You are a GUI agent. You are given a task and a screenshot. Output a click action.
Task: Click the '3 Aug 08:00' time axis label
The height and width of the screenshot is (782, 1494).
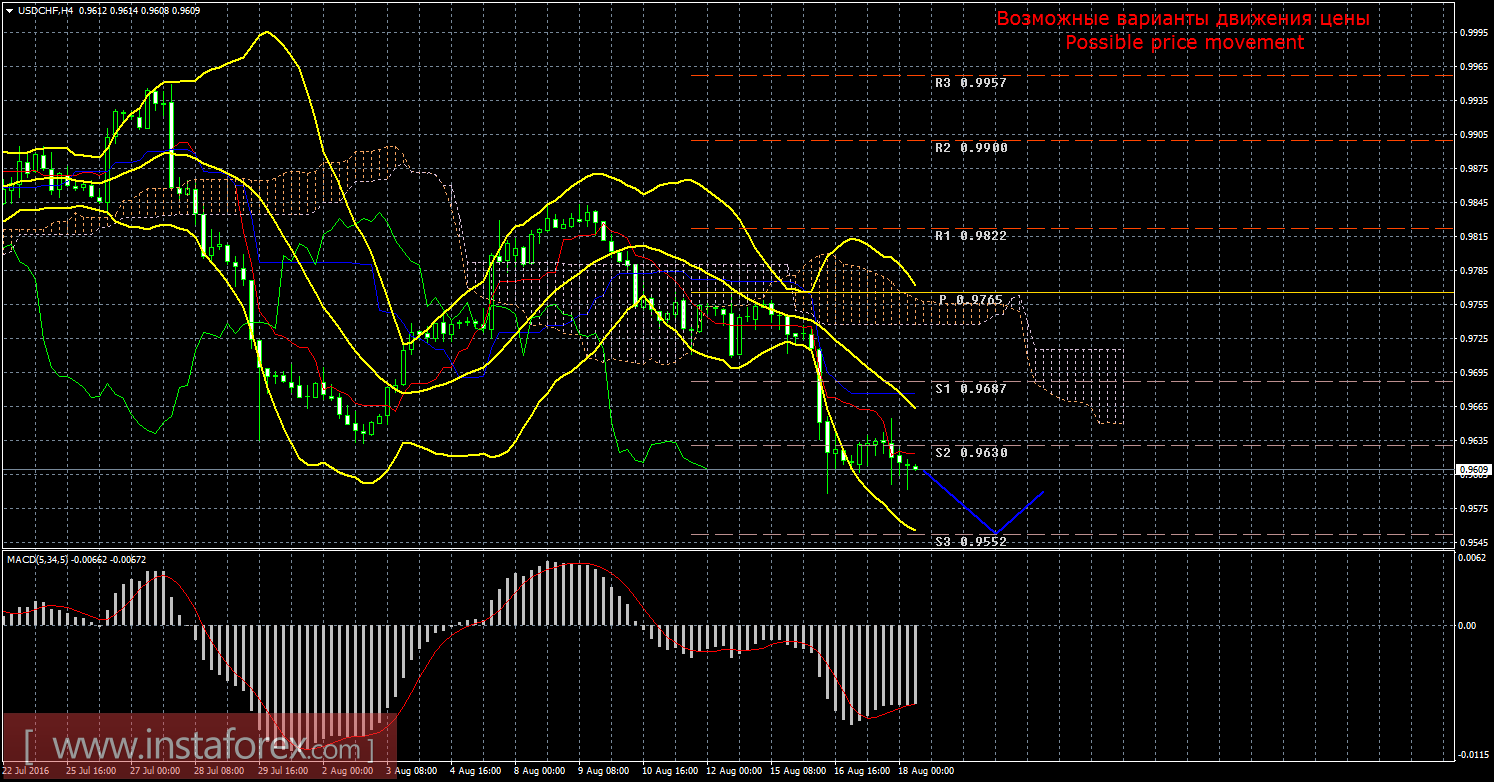point(414,771)
